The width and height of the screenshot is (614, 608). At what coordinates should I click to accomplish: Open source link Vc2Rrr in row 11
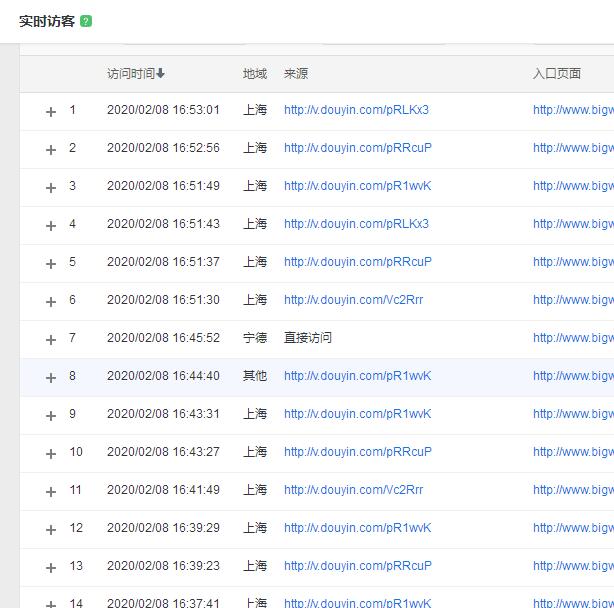[x=354, y=490]
